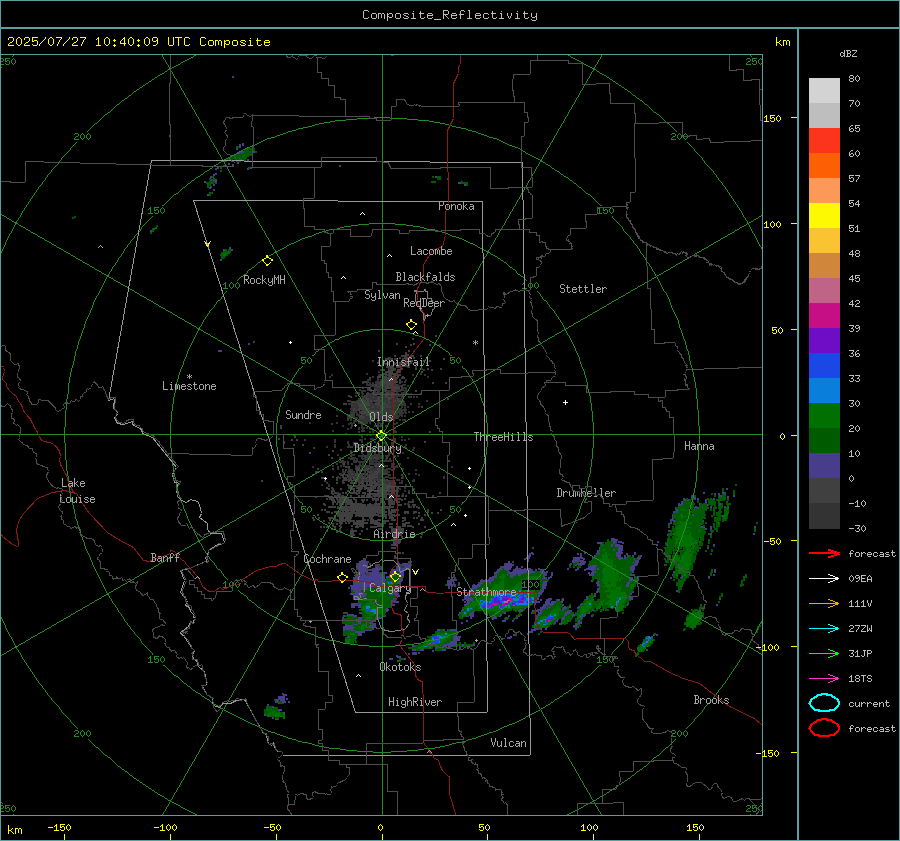Viewport: 900px width, 841px height.
Task: Click the current legend label
Action: click(869, 703)
